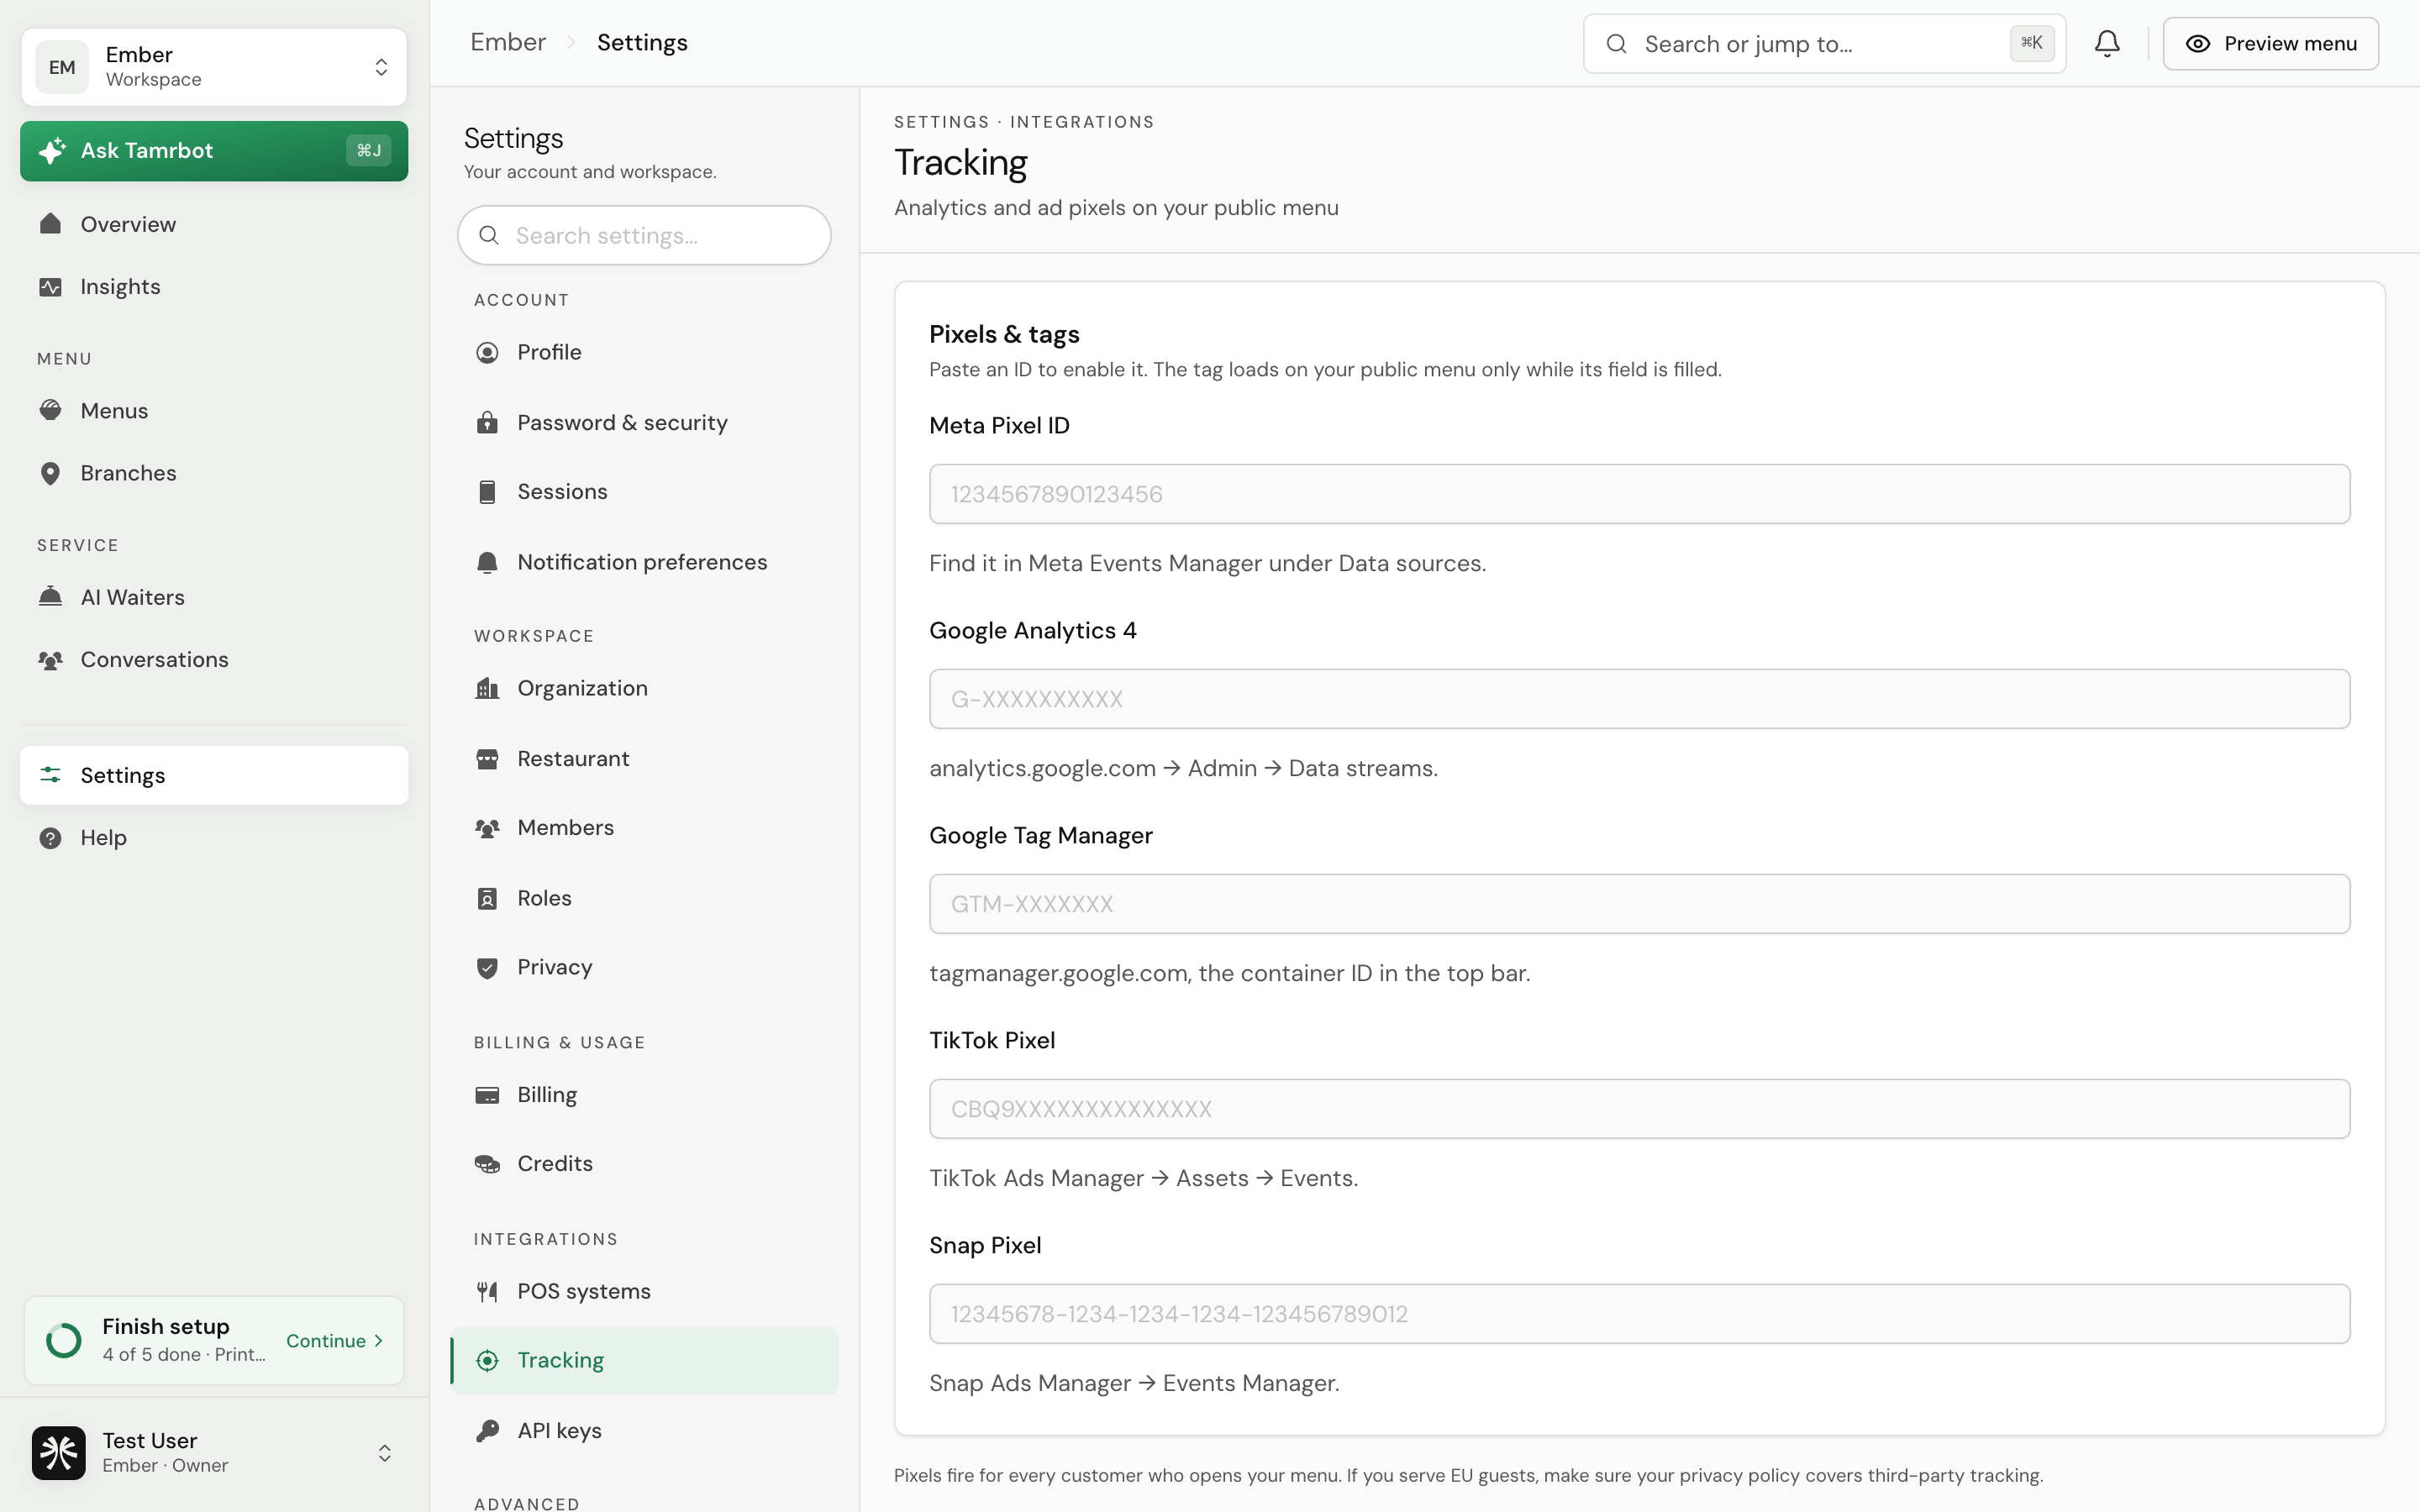Click the Google Analytics 4 input
Screen dimensions: 2420x1512
click(x=1639, y=699)
